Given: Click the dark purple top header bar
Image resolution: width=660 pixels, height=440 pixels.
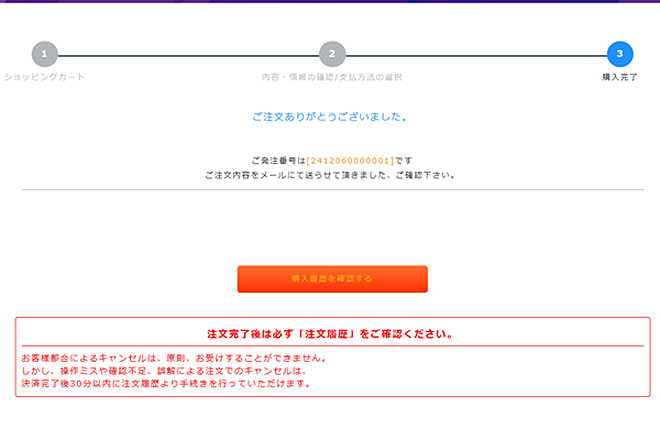Looking at the screenshot, I should coord(330,2).
